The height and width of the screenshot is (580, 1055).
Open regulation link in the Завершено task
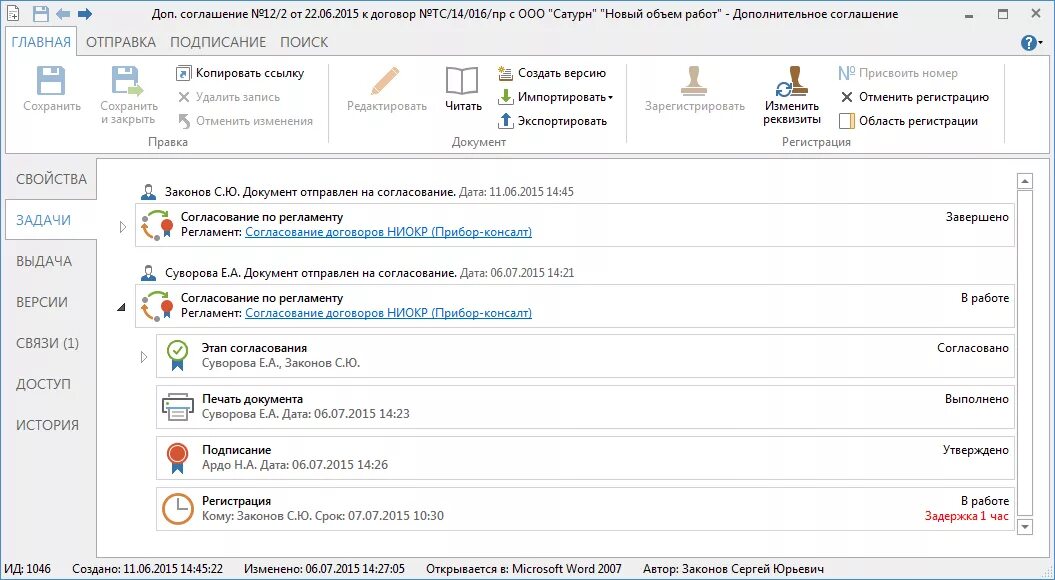click(x=388, y=232)
